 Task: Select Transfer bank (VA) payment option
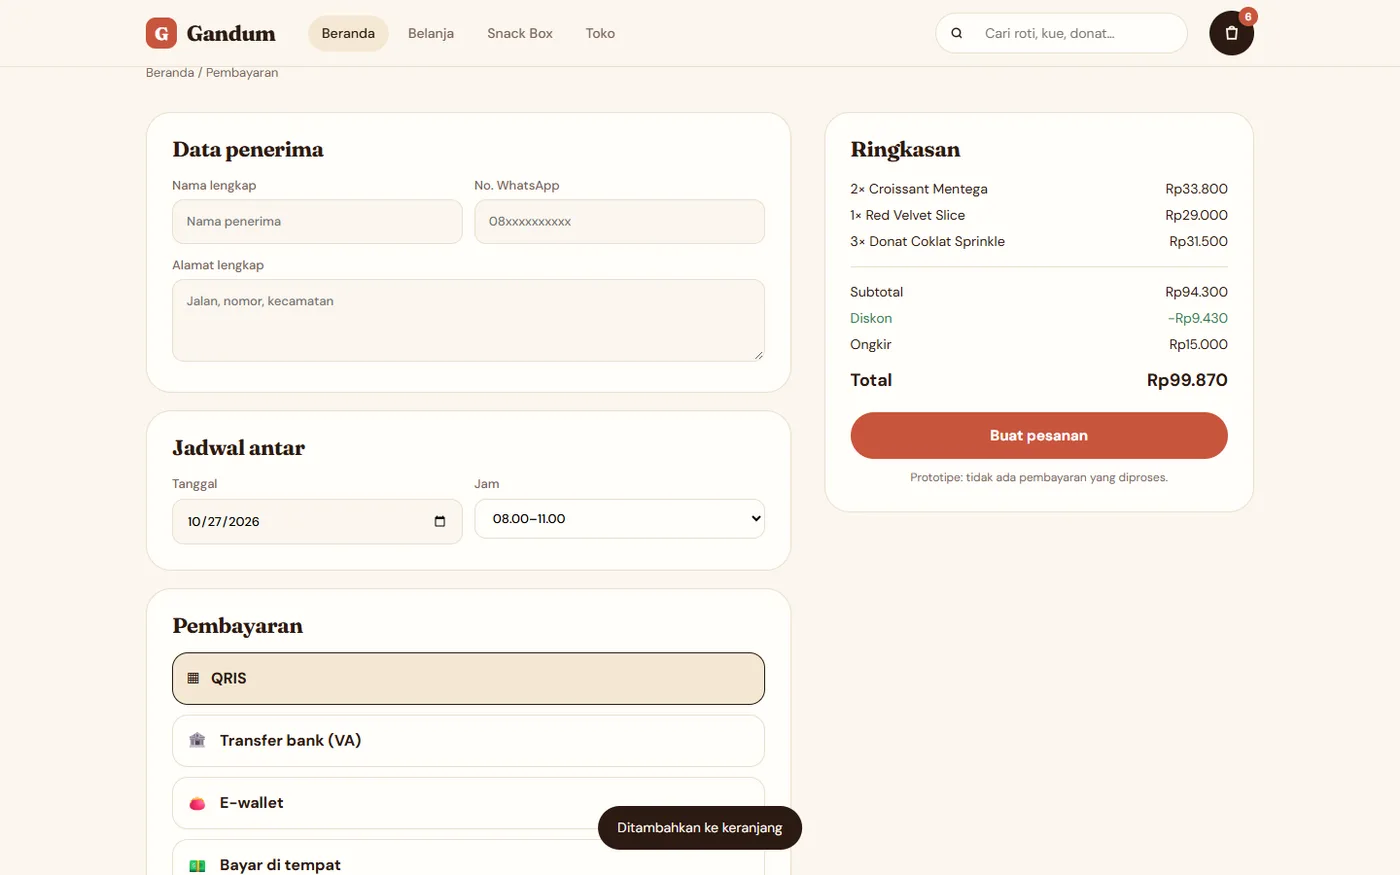pyautogui.click(x=468, y=741)
